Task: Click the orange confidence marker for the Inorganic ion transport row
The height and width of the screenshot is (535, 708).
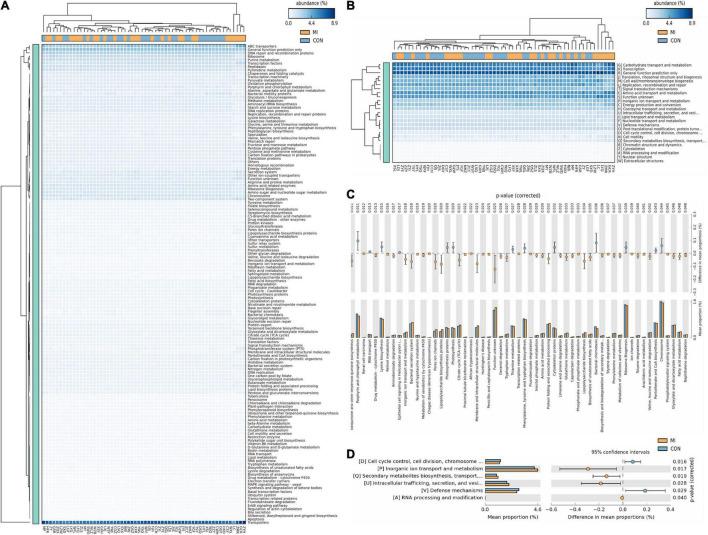Action: [x=588, y=469]
